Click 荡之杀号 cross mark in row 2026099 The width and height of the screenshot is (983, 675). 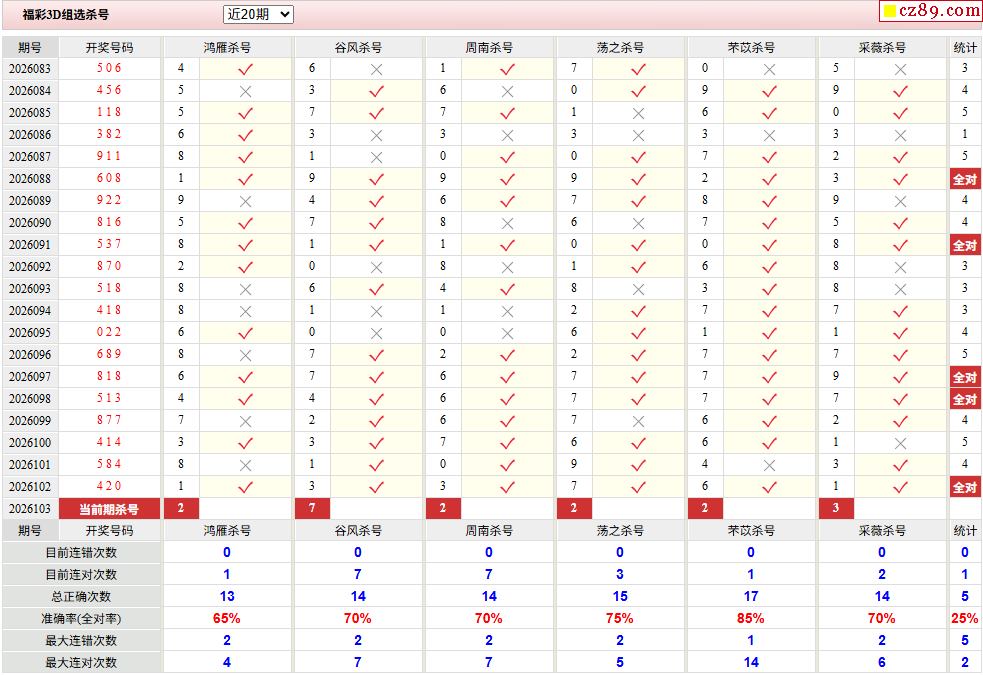coord(638,422)
